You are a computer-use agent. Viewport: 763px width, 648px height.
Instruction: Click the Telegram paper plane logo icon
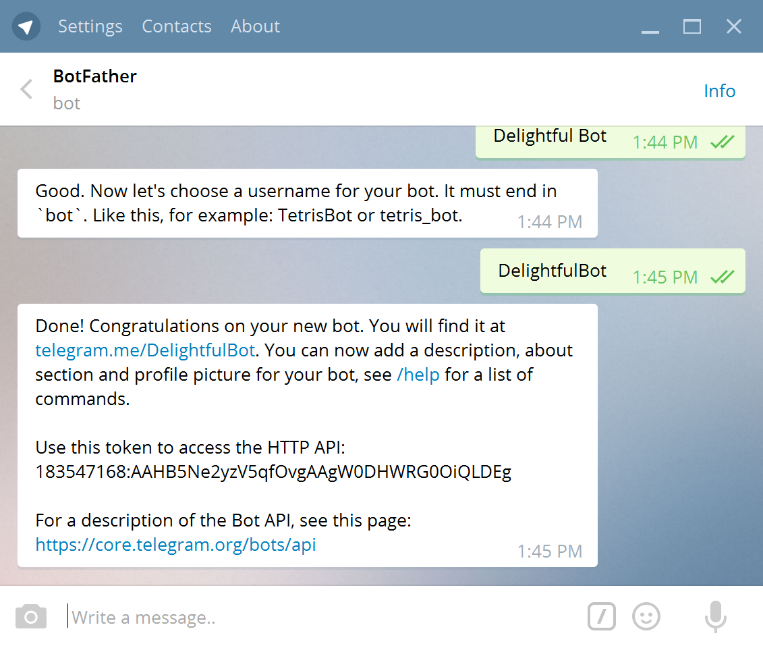click(26, 26)
